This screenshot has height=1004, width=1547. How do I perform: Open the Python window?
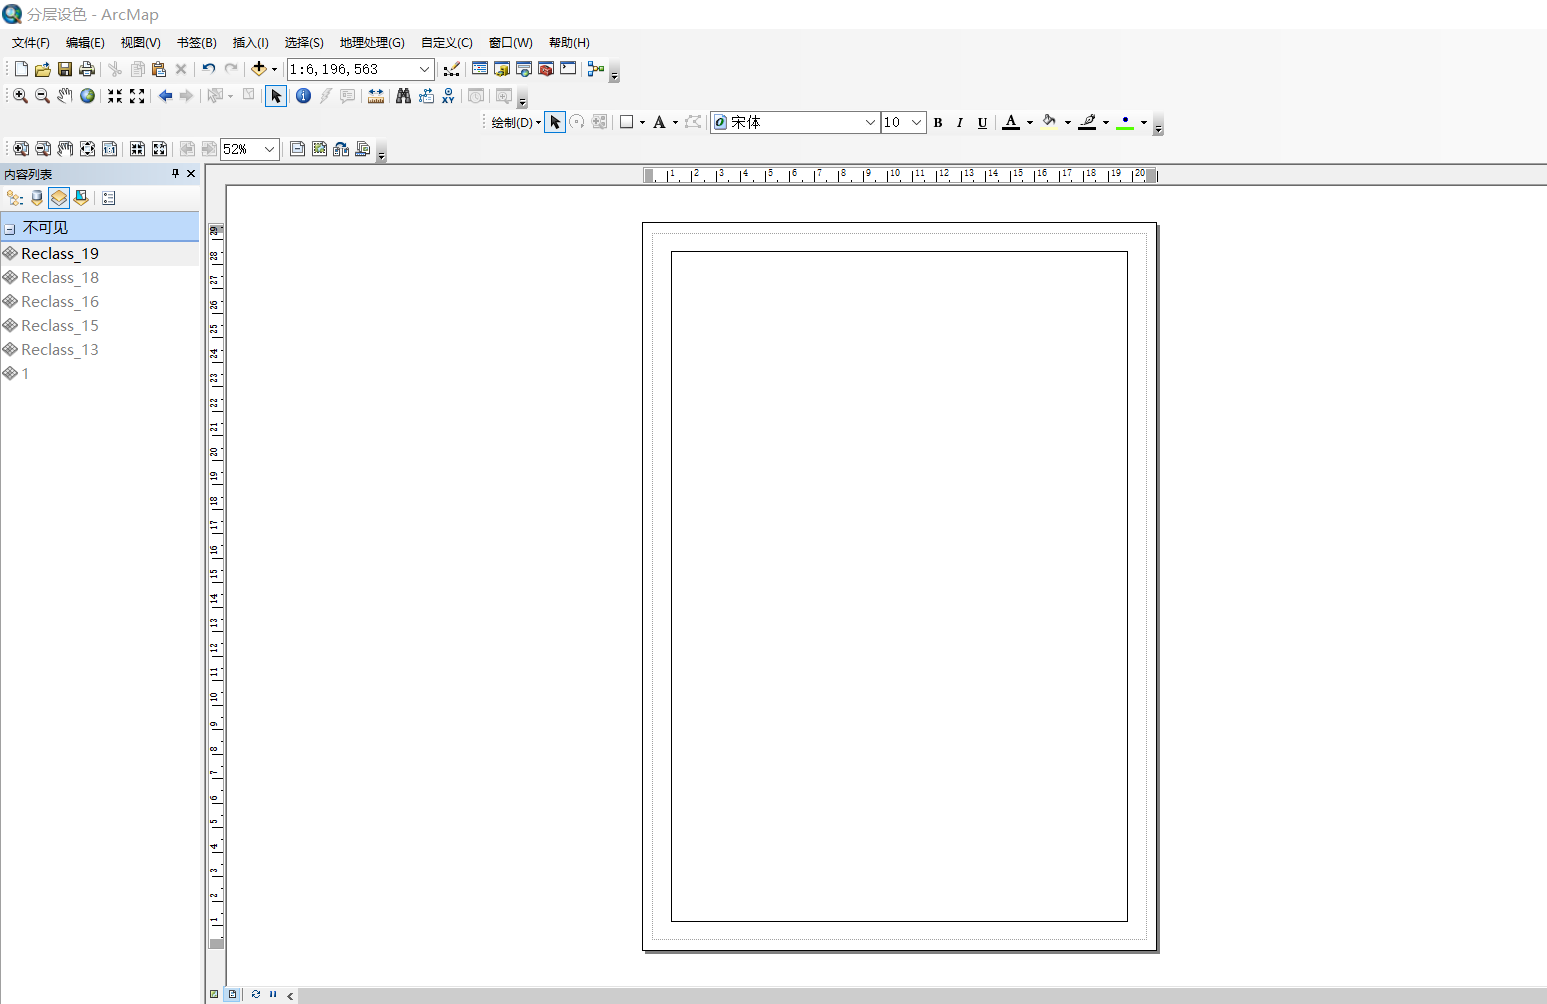pos(568,69)
